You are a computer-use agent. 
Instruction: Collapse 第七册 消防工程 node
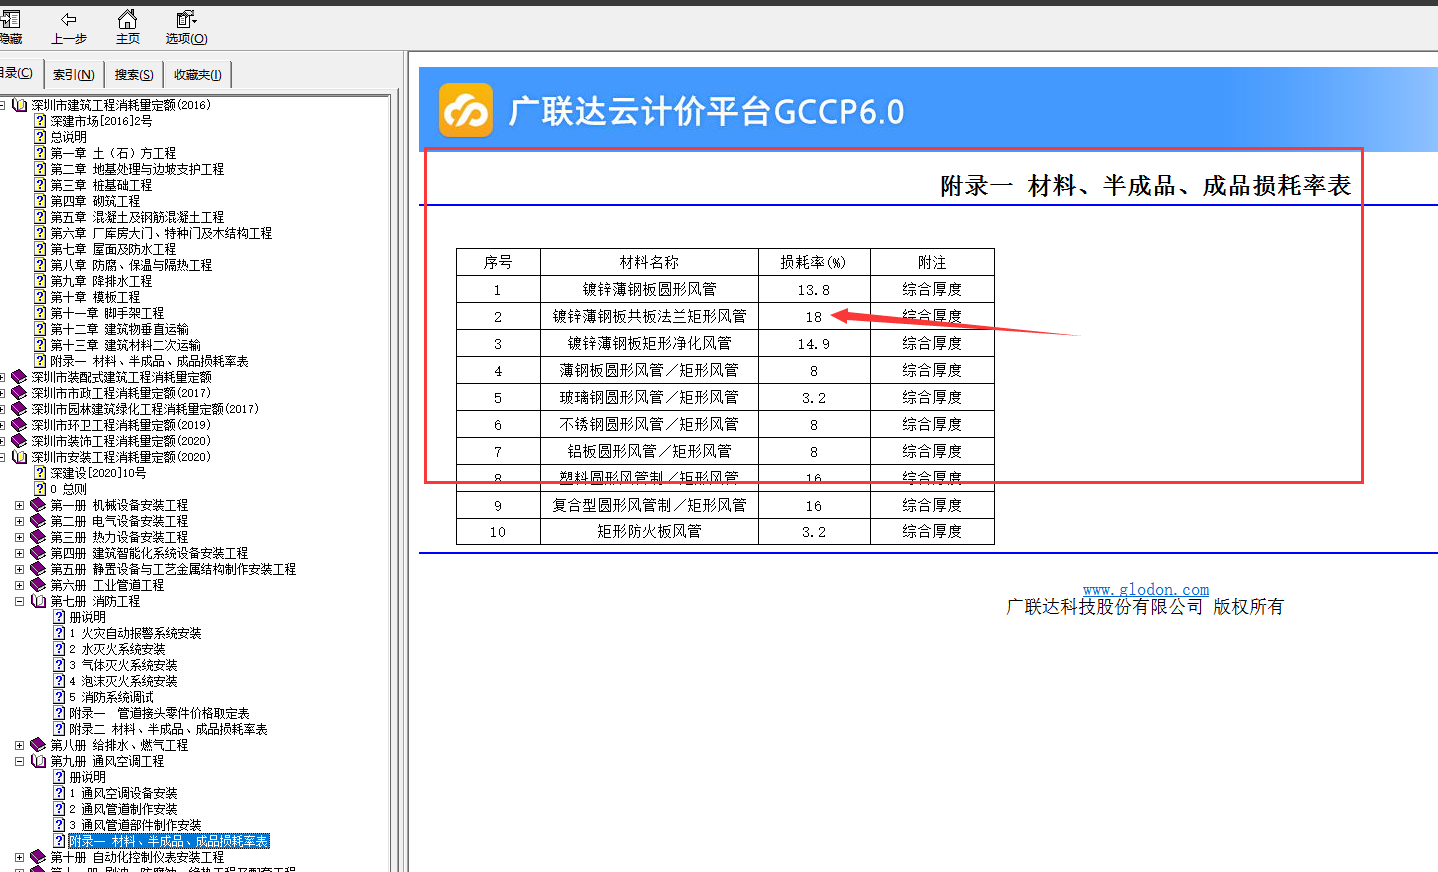coord(19,601)
